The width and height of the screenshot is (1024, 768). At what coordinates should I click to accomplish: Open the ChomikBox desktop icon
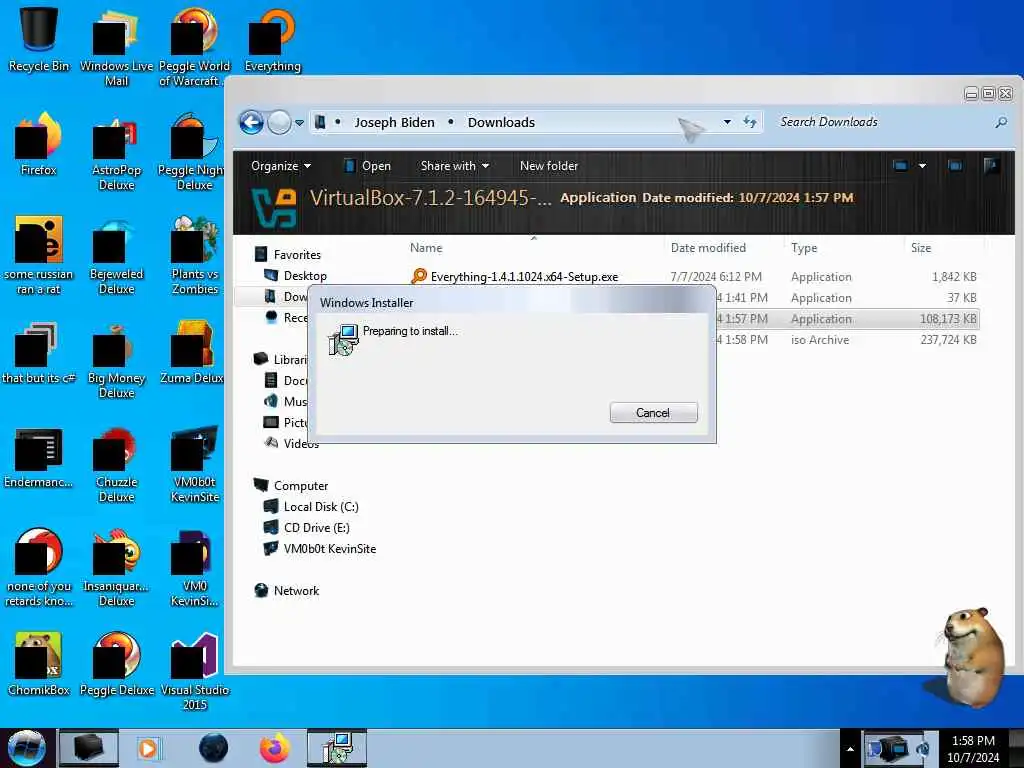(x=39, y=665)
